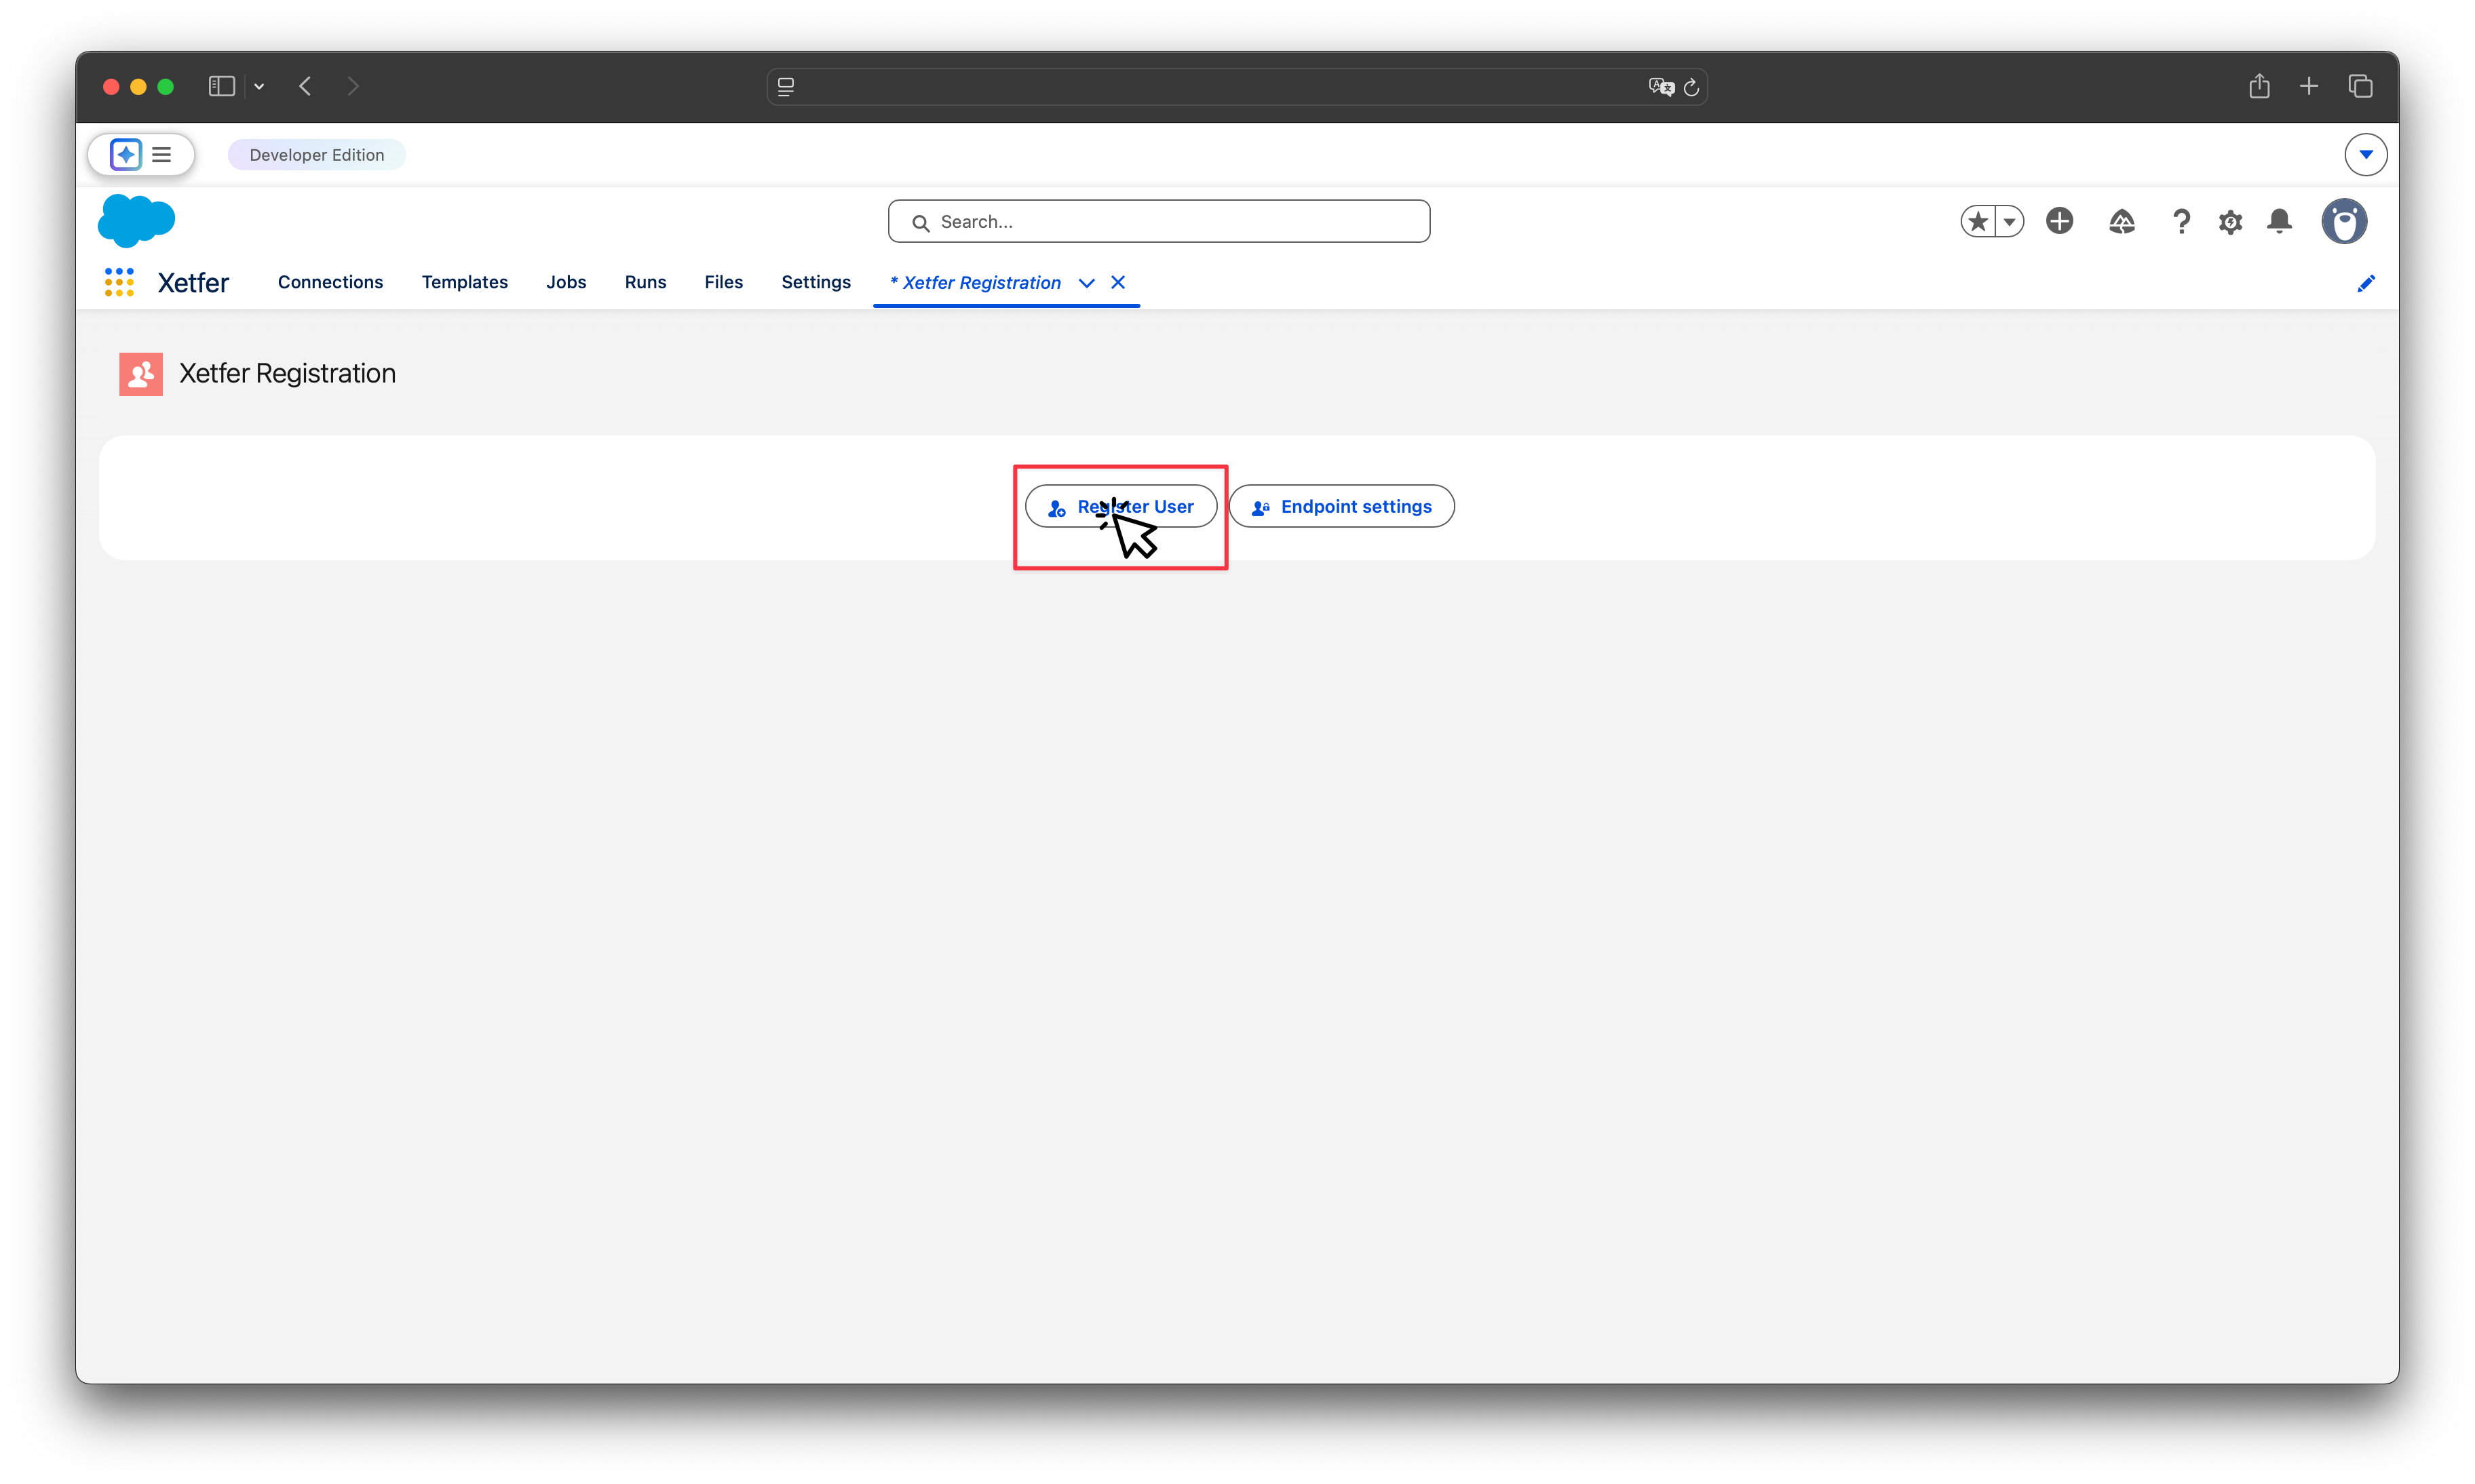Open the user avatar profile icon
Screen dimensions: 2475x1484
pos(2345,221)
